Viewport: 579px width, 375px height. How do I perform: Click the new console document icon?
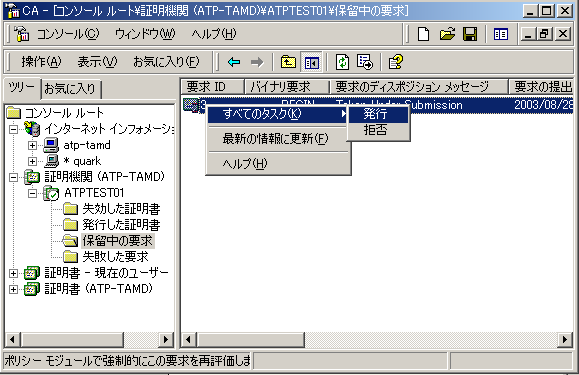[423, 34]
